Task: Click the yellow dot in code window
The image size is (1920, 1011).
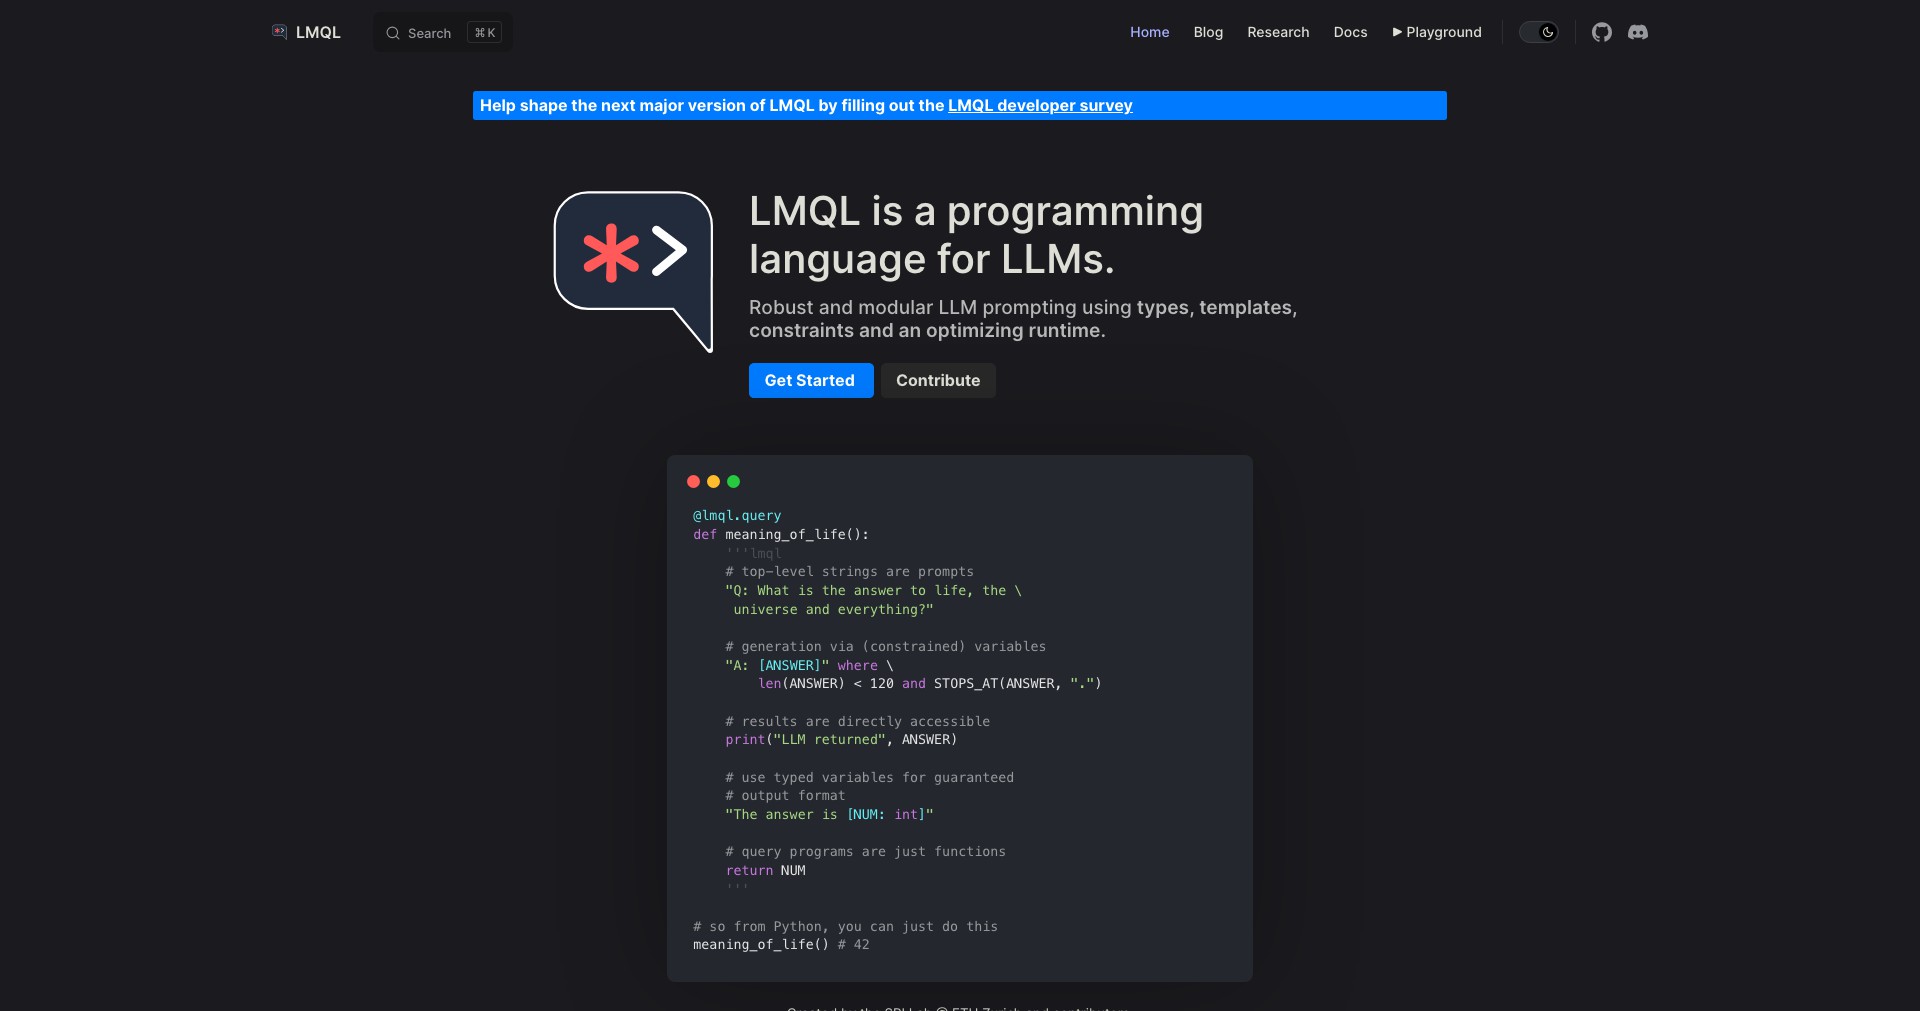Action: [x=713, y=481]
